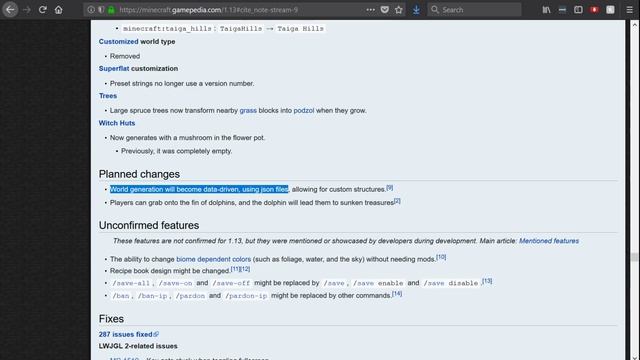Click the '/ban-ip' code text

pyautogui.click(x=152, y=296)
